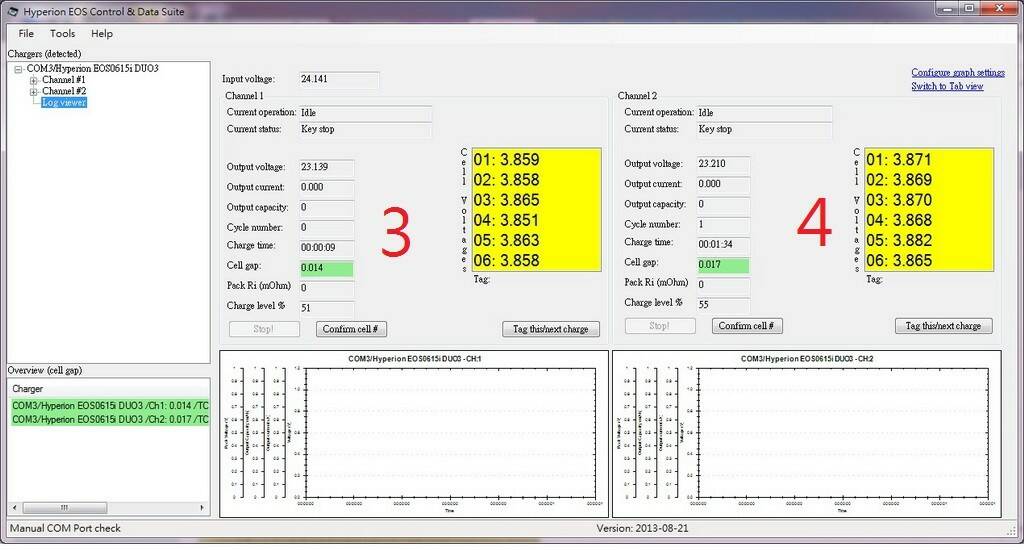The image size is (1024, 550).
Task: Click Channel 1 cell 01: 3.859 voltage
Action: point(507,160)
